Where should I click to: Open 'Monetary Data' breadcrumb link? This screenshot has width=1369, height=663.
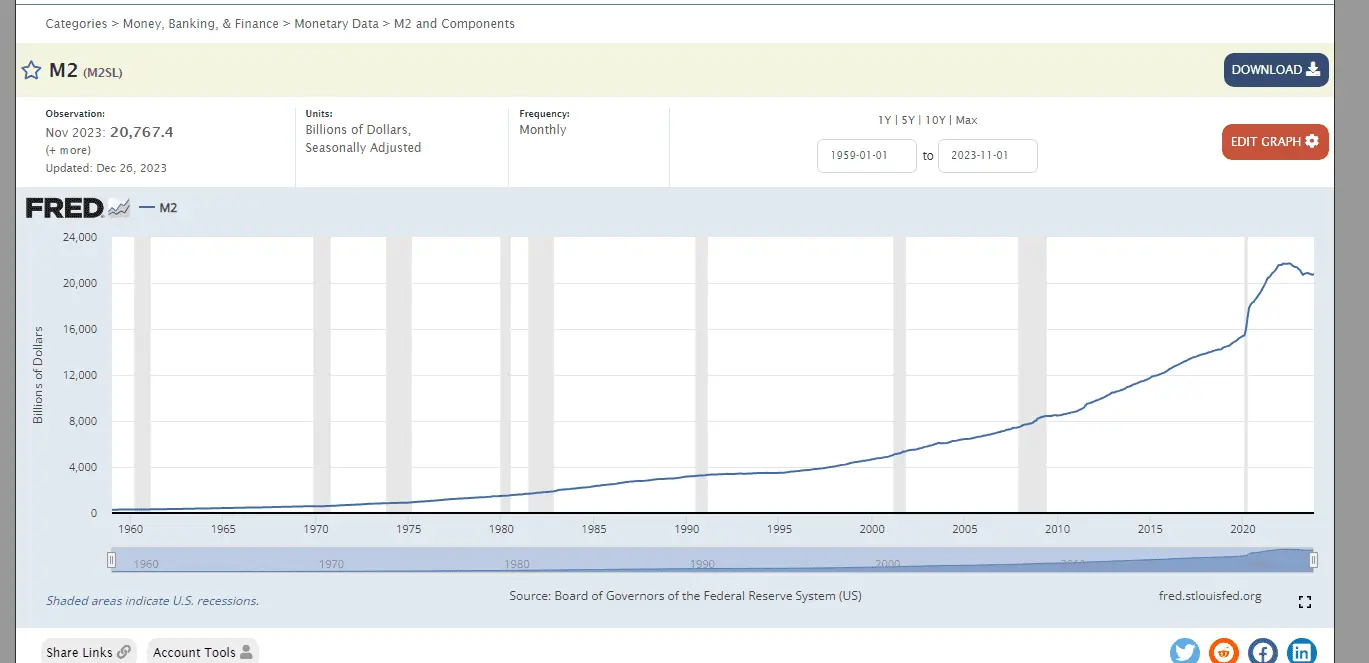(336, 23)
